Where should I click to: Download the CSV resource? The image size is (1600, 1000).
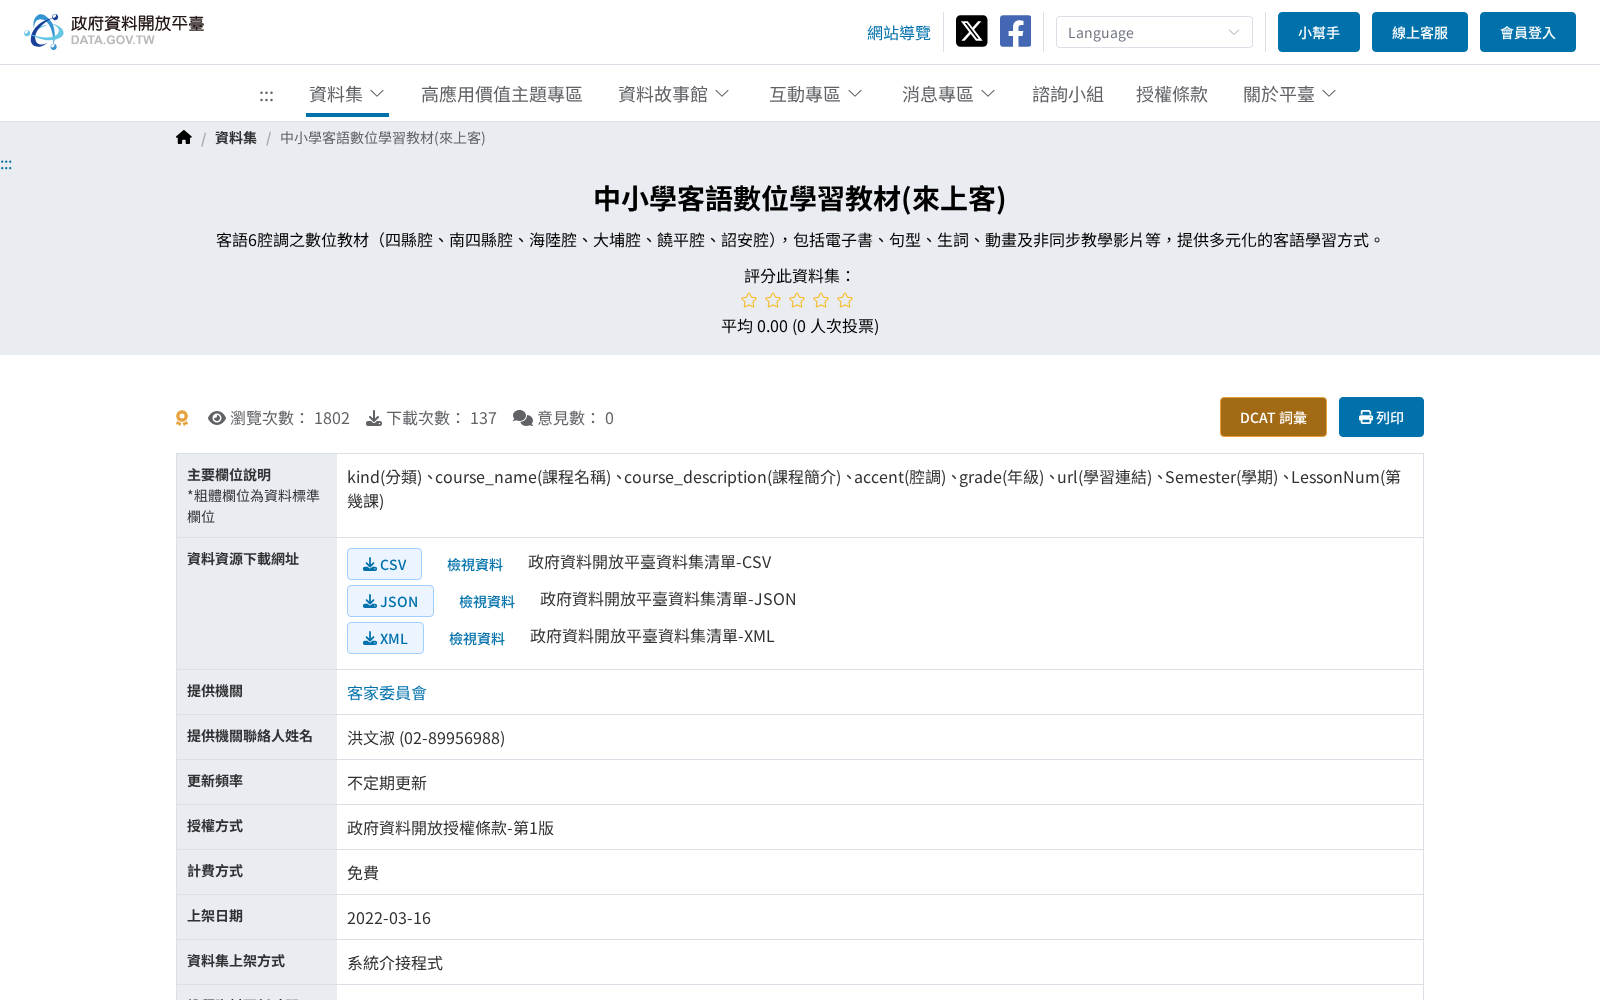pos(384,564)
